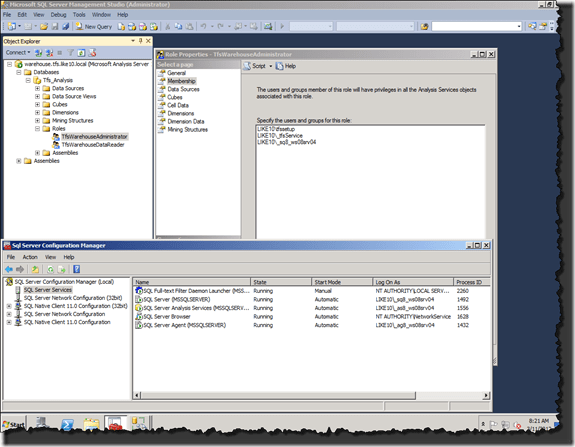
Task: Click the Up one level folder icon
Action: point(35,270)
